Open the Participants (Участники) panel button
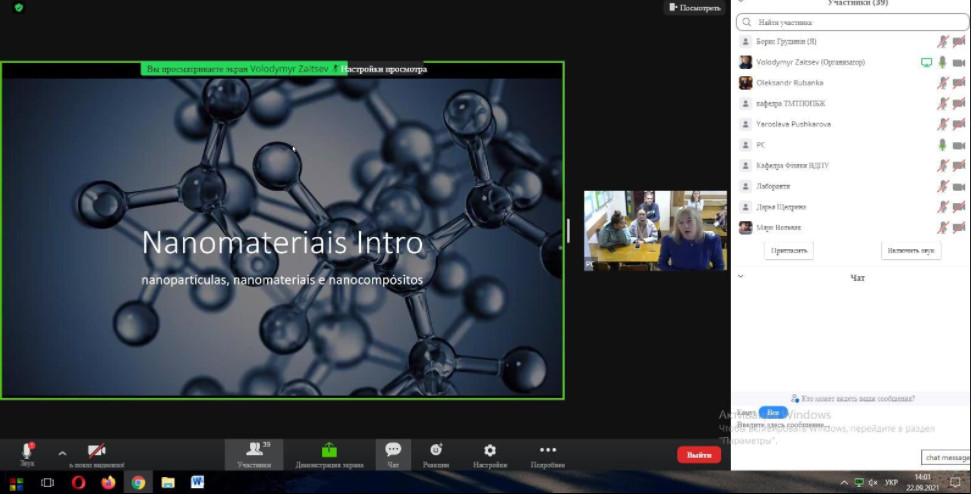 [x=254, y=454]
